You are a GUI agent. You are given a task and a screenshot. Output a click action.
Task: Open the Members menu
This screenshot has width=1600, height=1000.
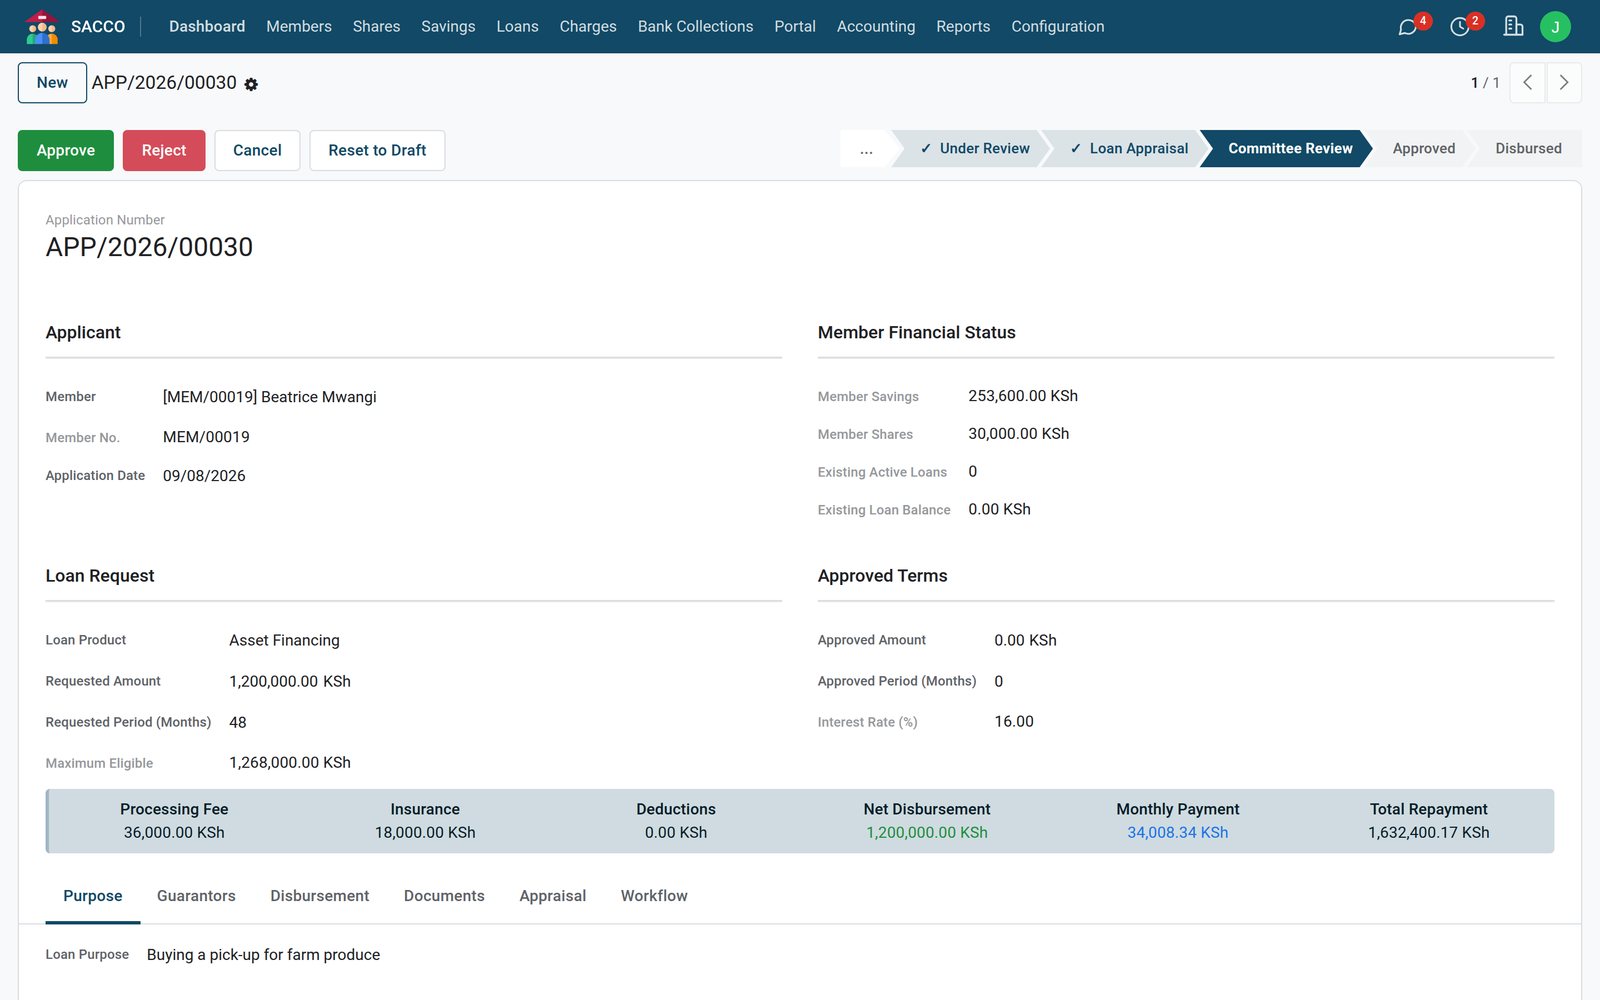coord(299,27)
